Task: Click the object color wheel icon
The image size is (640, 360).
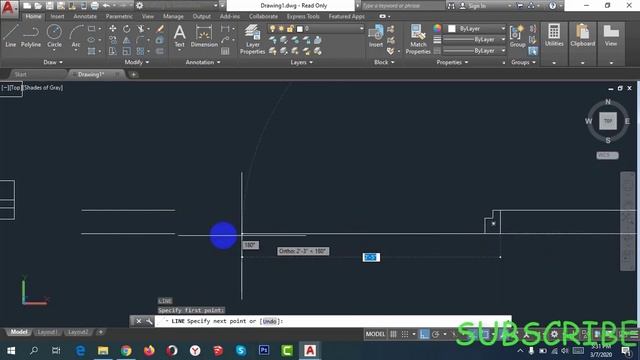Action: click(x=437, y=28)
